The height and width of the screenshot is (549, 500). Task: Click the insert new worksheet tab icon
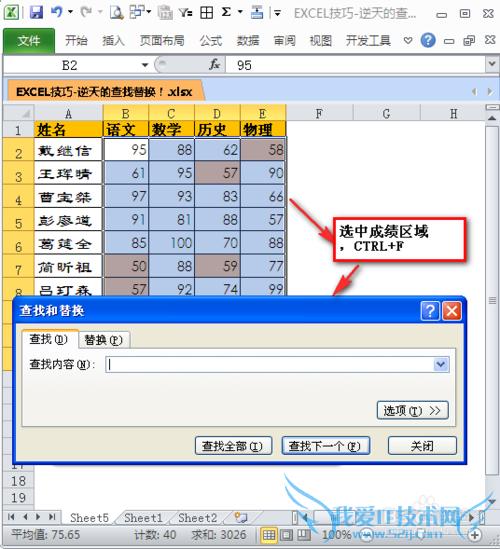(241, 517)
